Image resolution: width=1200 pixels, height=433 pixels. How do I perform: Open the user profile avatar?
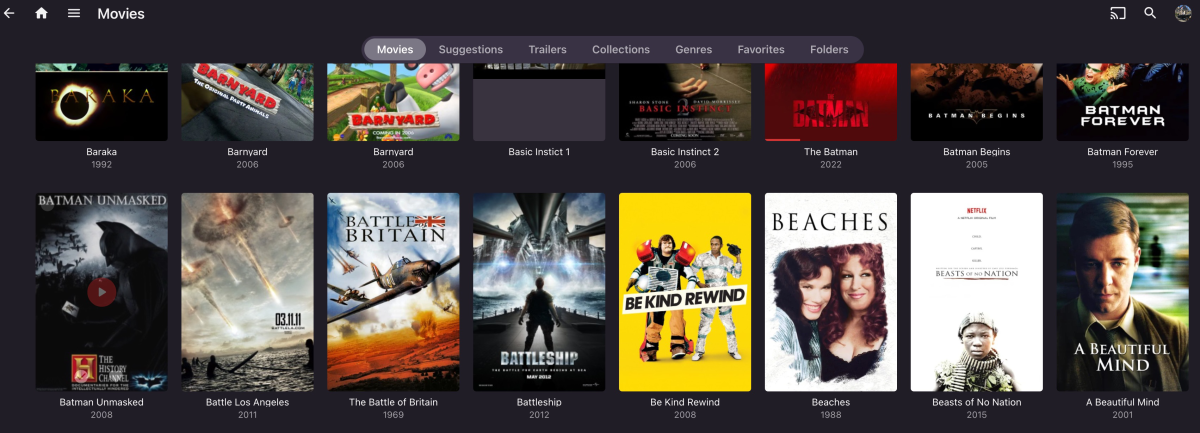(x=1183, y=14)
